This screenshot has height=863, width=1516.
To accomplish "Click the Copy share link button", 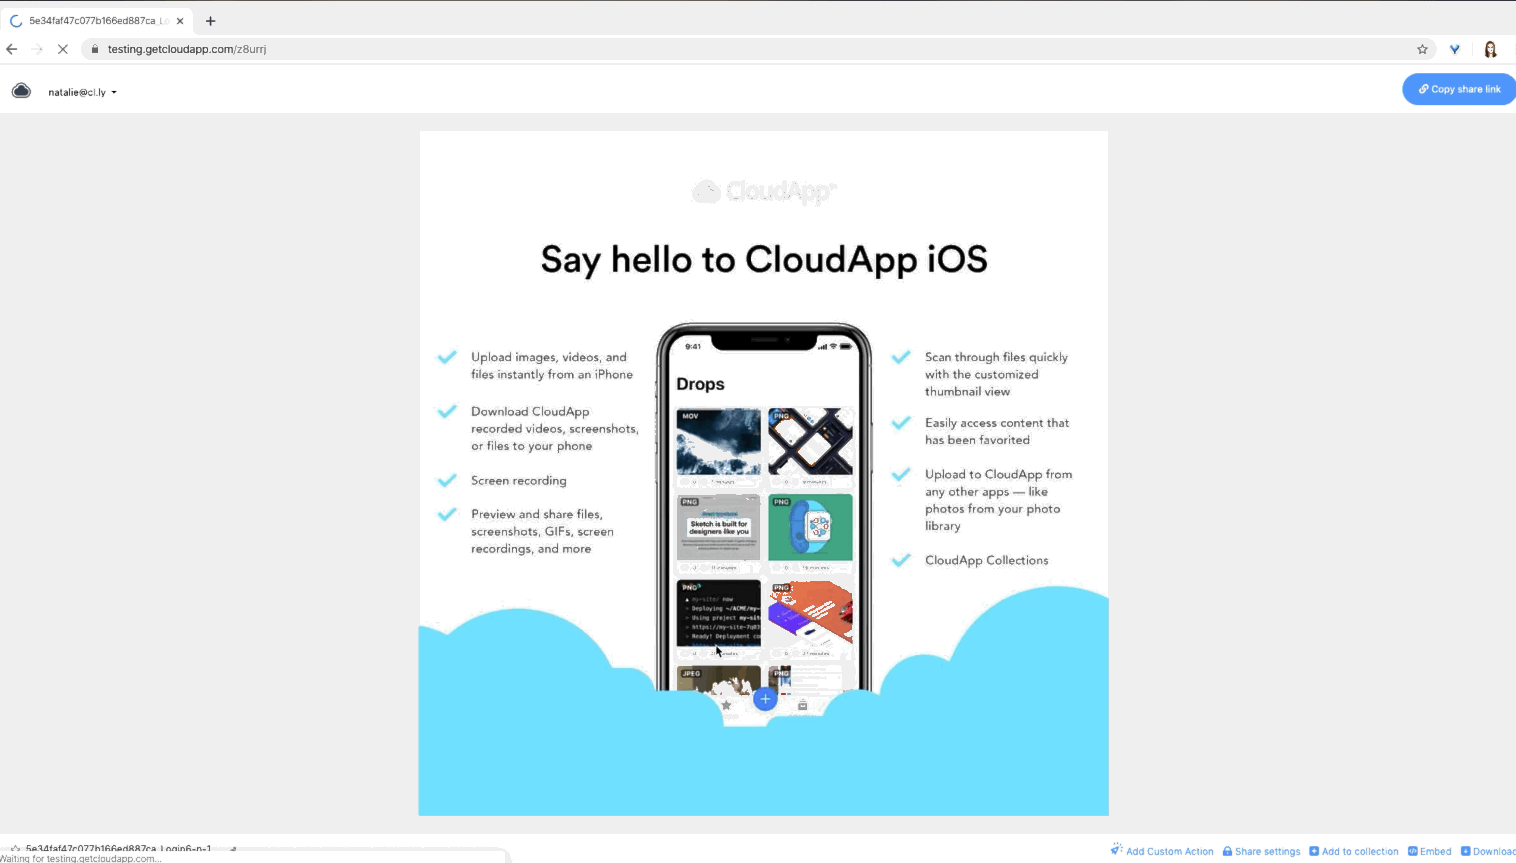I will (x=1459, y=89).
